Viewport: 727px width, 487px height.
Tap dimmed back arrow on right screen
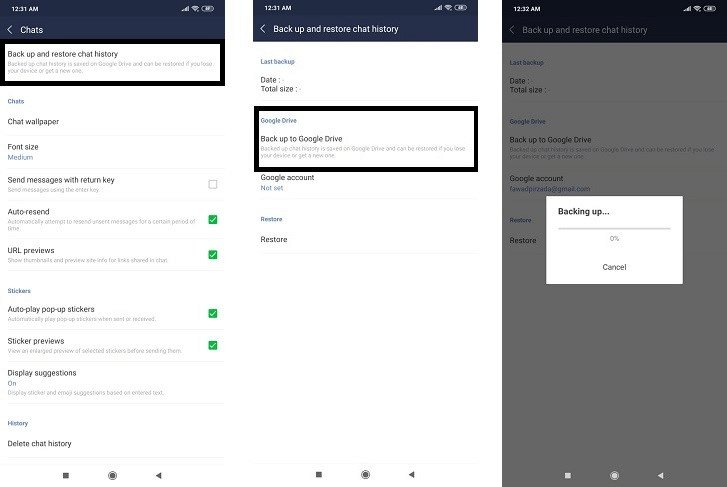[x=512, y=30]
